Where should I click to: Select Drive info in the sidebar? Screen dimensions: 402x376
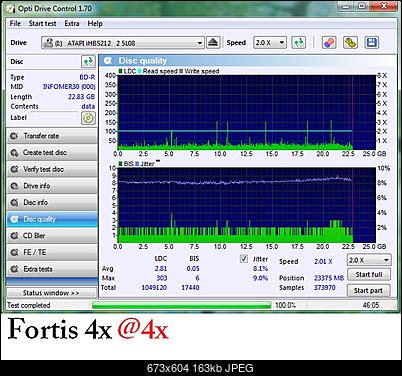(x=52, y=186)
